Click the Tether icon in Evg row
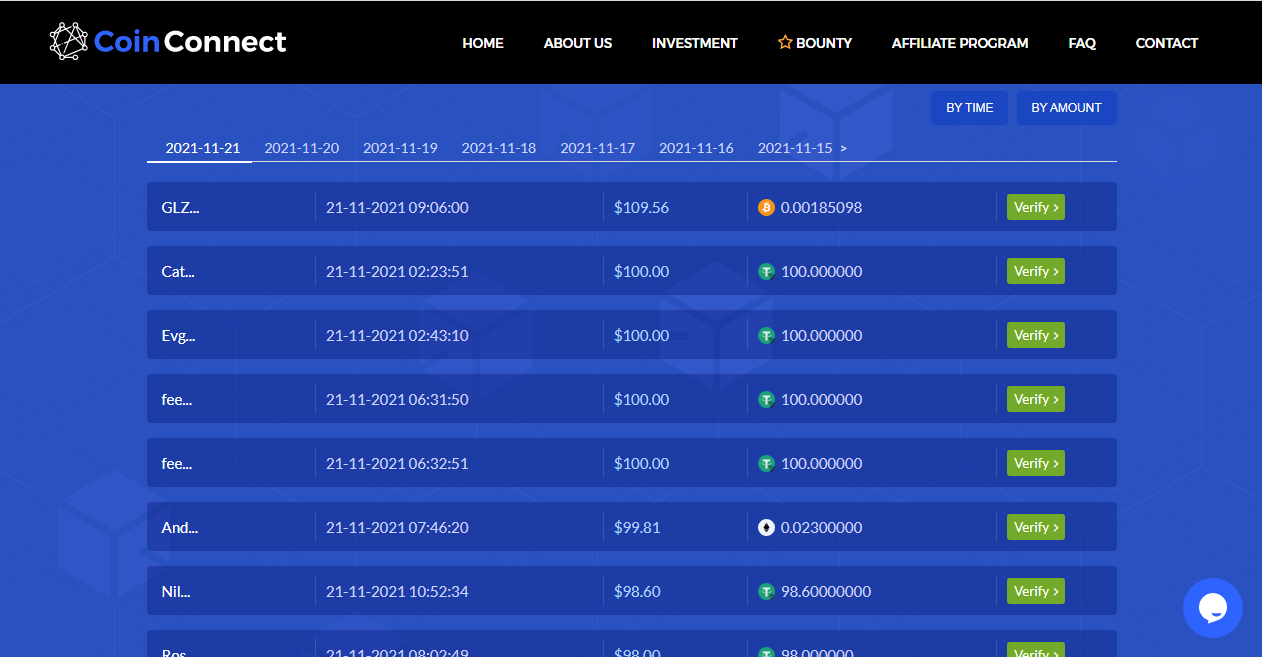 tap(767, 335)
